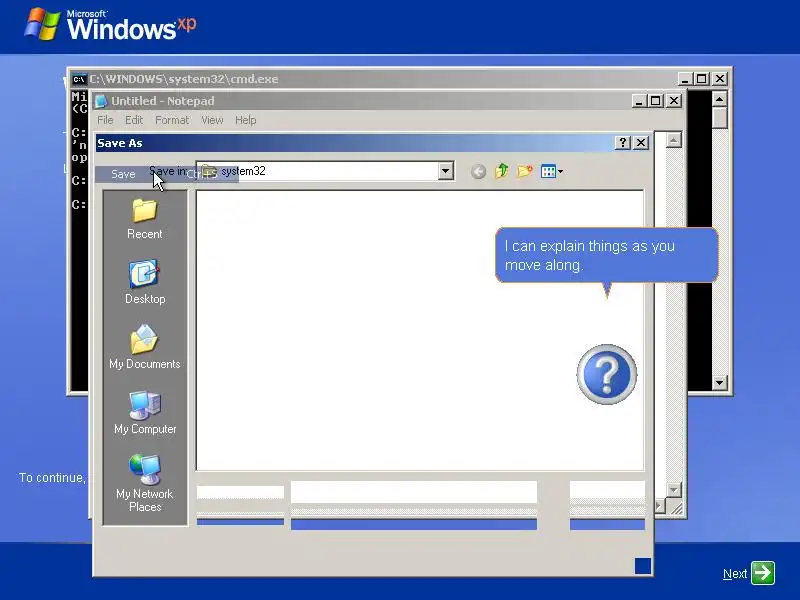This screenshot has height=600, width=800.
Task: Select Desktop in the places bar
Action: (x=144, y=283)
